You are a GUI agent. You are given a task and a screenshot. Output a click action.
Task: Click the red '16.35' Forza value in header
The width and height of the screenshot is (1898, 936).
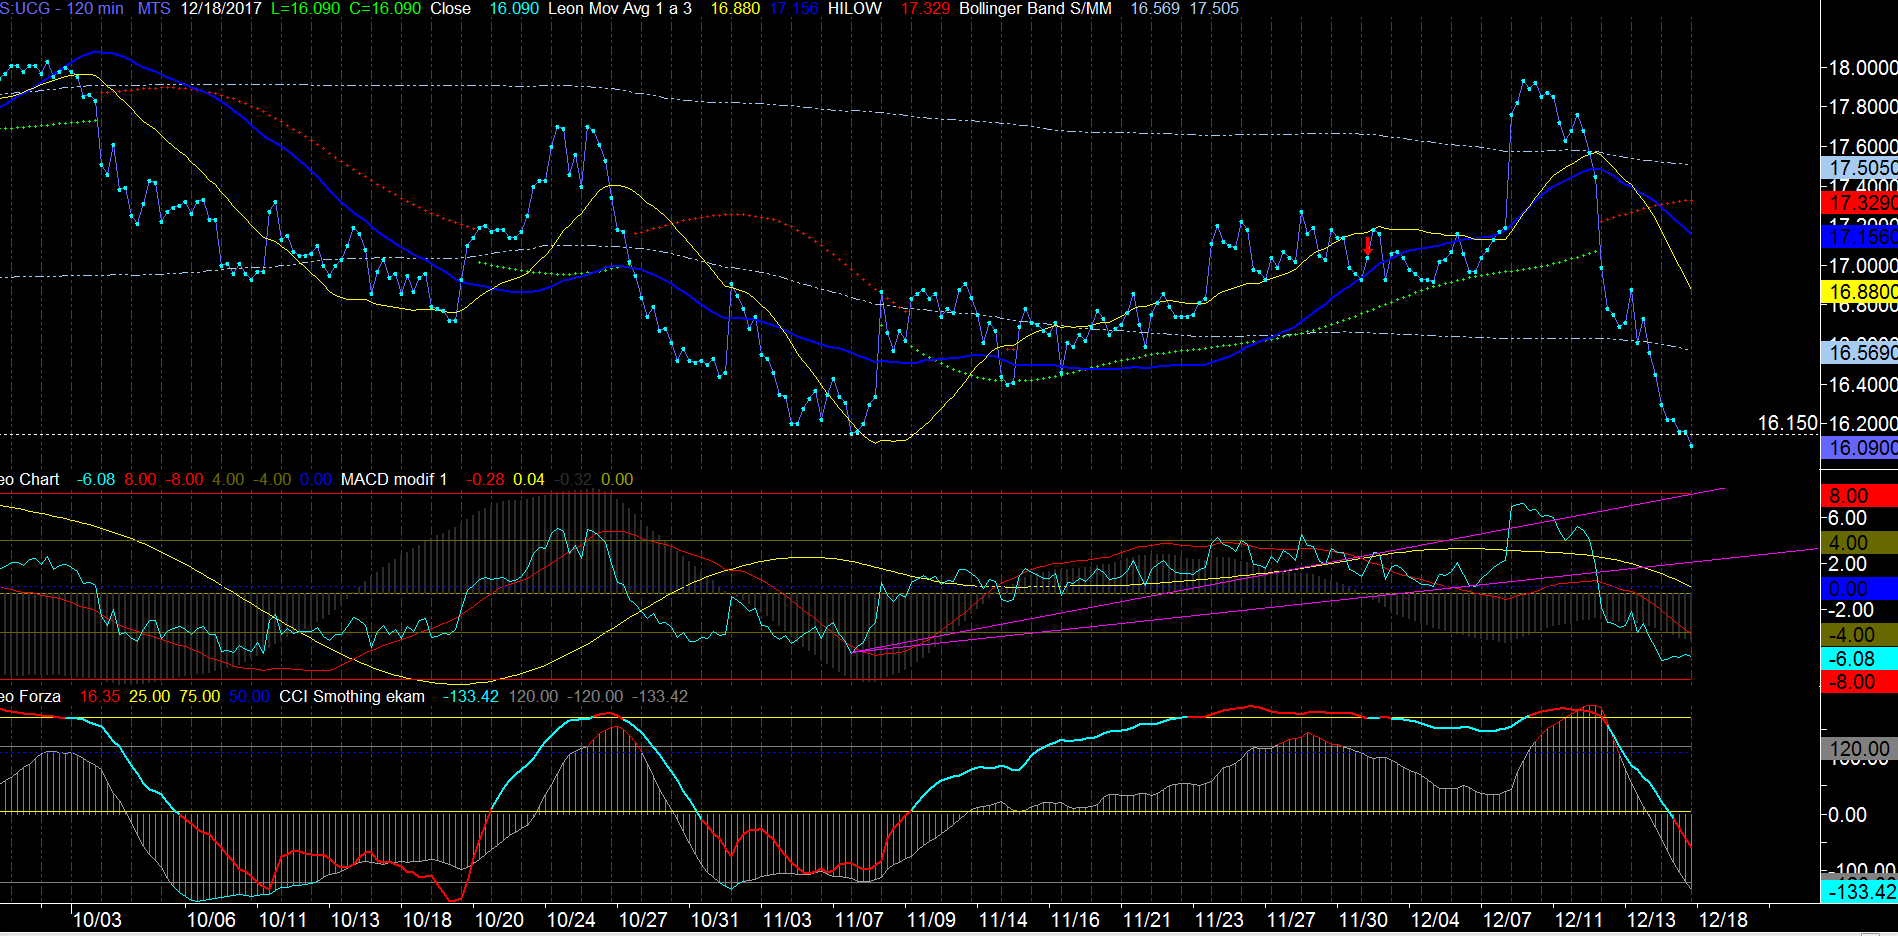tap(100, 697)
